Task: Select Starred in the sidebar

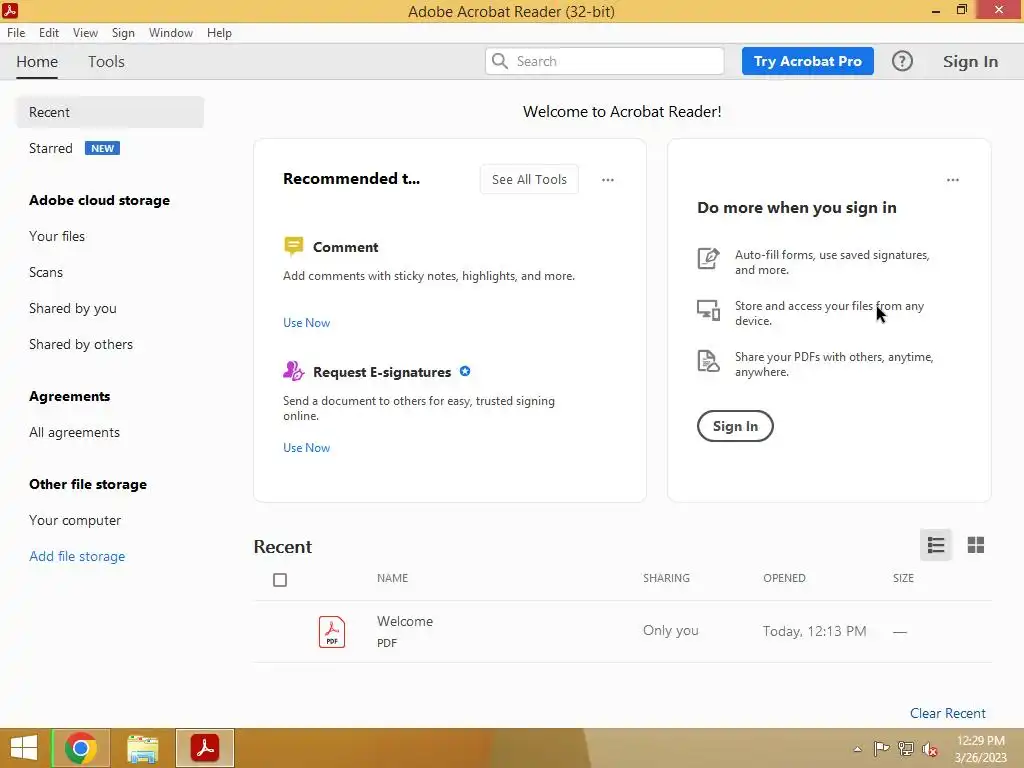Action: pos(50,148)
